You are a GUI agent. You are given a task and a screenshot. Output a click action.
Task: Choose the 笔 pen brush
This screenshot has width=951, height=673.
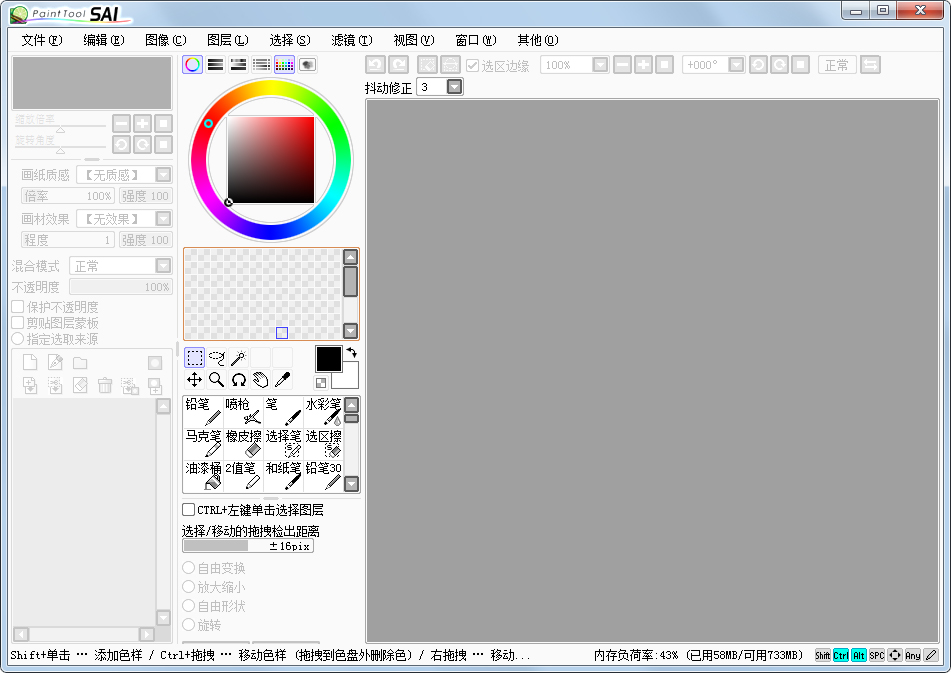click(x=283, y=412)
